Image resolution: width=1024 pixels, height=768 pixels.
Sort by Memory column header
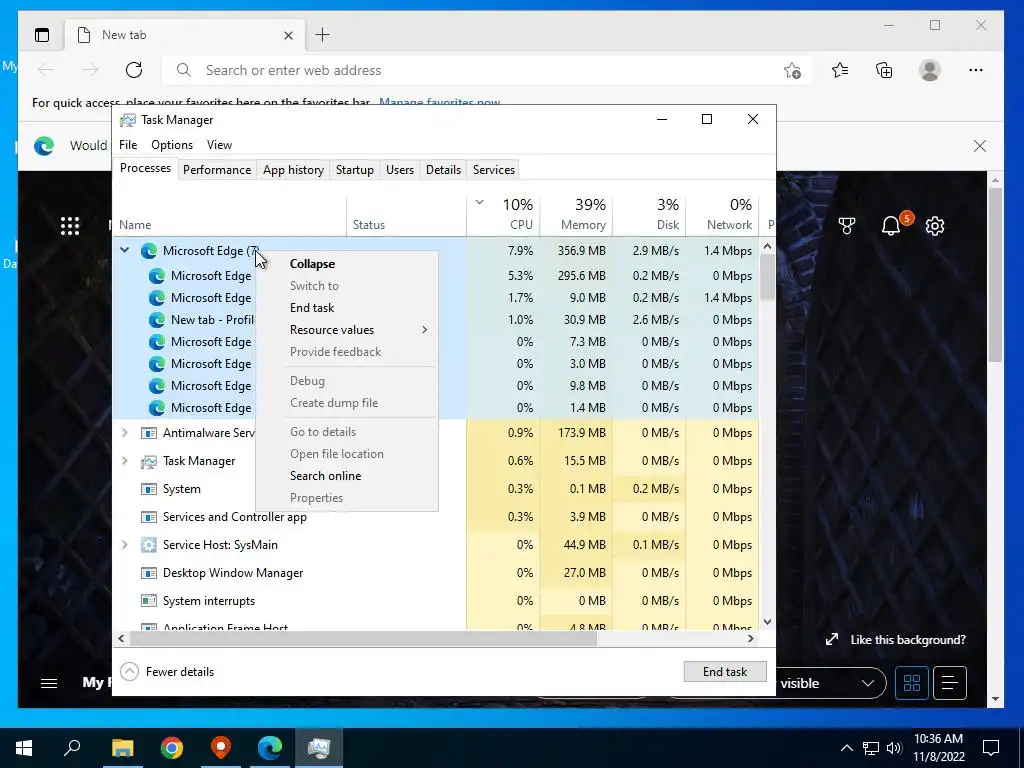[x=577, y=214]
